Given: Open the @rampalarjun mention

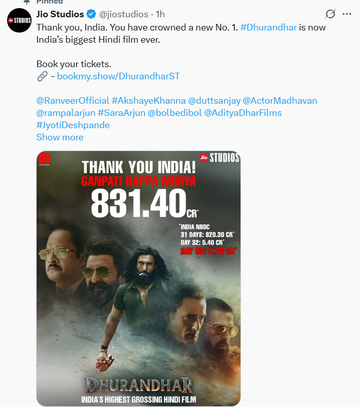Looking at the screenshot, I should point(66,113).
